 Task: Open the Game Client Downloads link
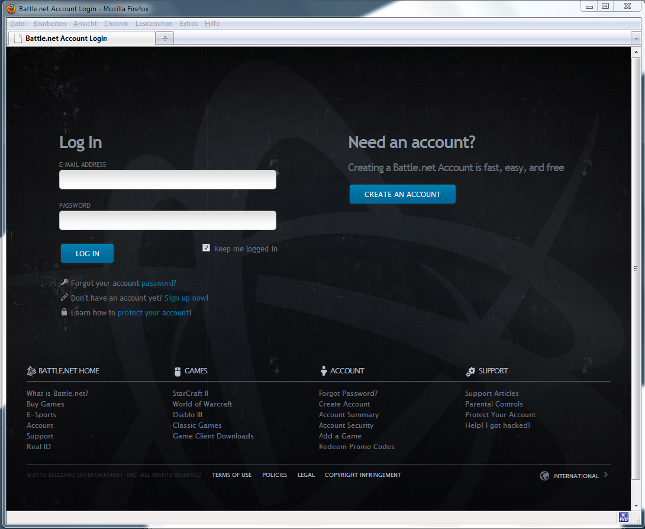[x=213, y=436]
